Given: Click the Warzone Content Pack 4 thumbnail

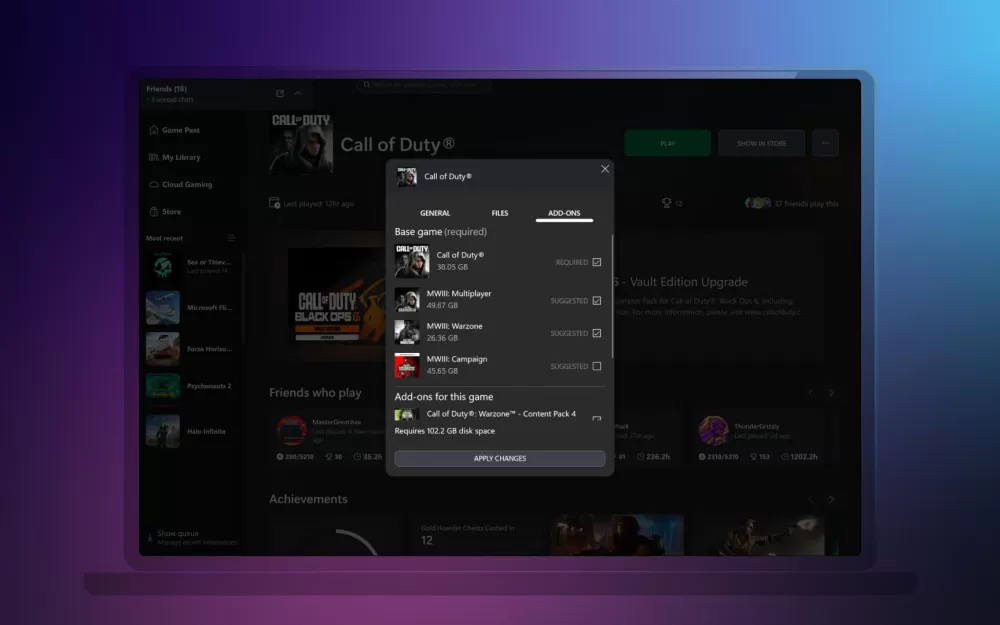Looking at the screenshot, I should [407, 415].
